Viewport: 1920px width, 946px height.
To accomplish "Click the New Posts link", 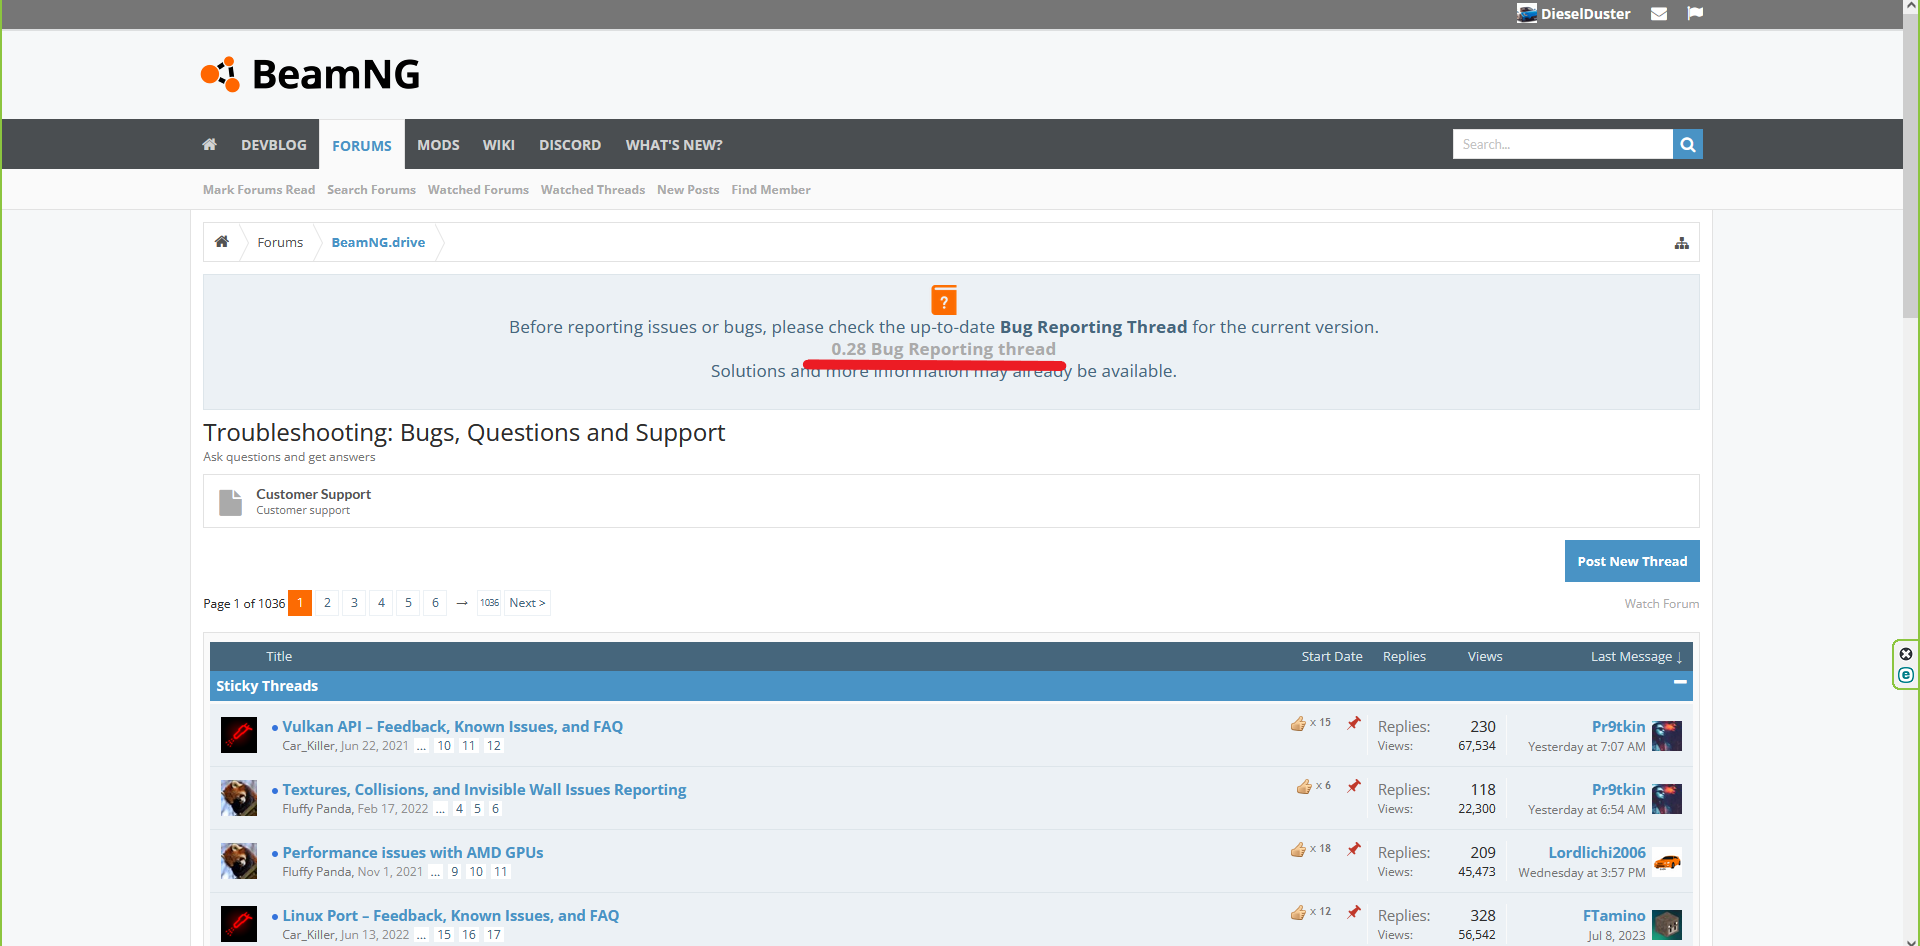I will coord(688,190).
